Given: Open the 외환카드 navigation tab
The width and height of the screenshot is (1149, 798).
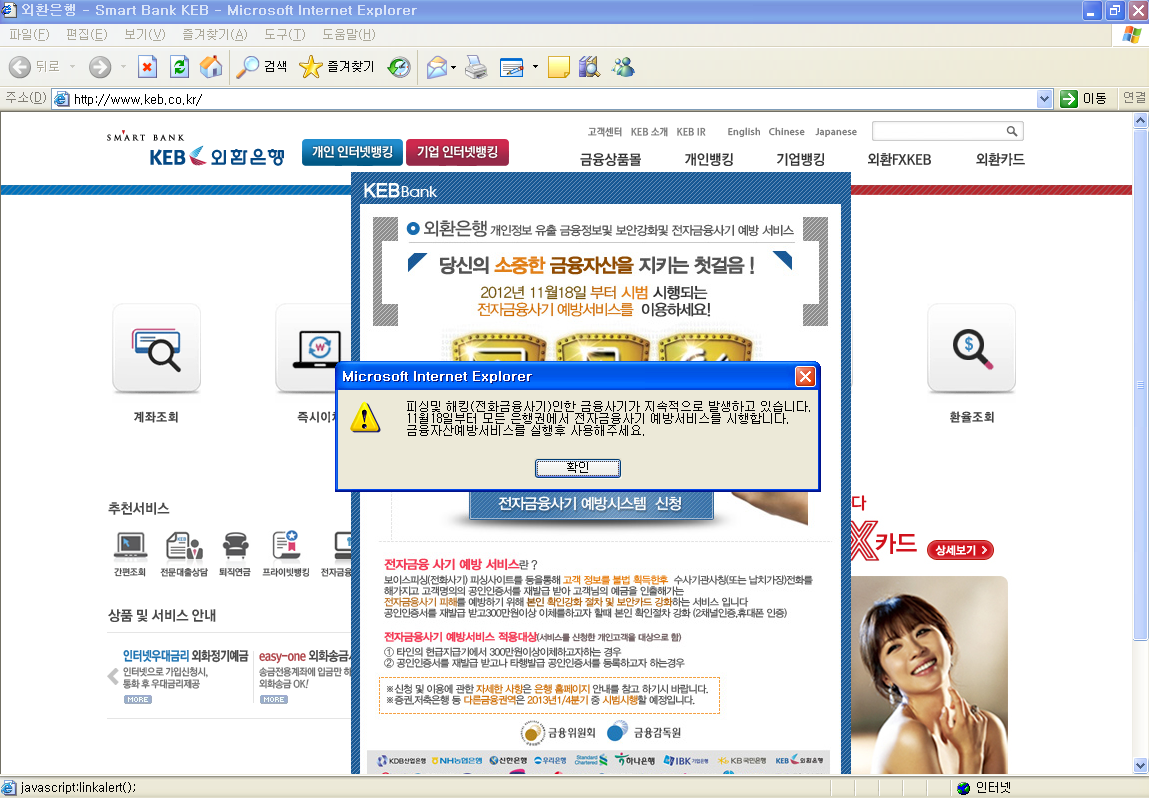Looking at the screenshot, I should 1000,159.
